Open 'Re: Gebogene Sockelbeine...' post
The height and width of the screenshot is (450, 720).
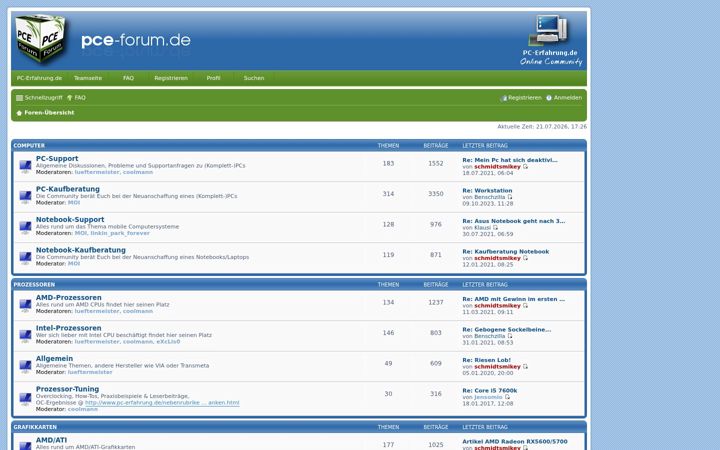[x=506, y=330]
